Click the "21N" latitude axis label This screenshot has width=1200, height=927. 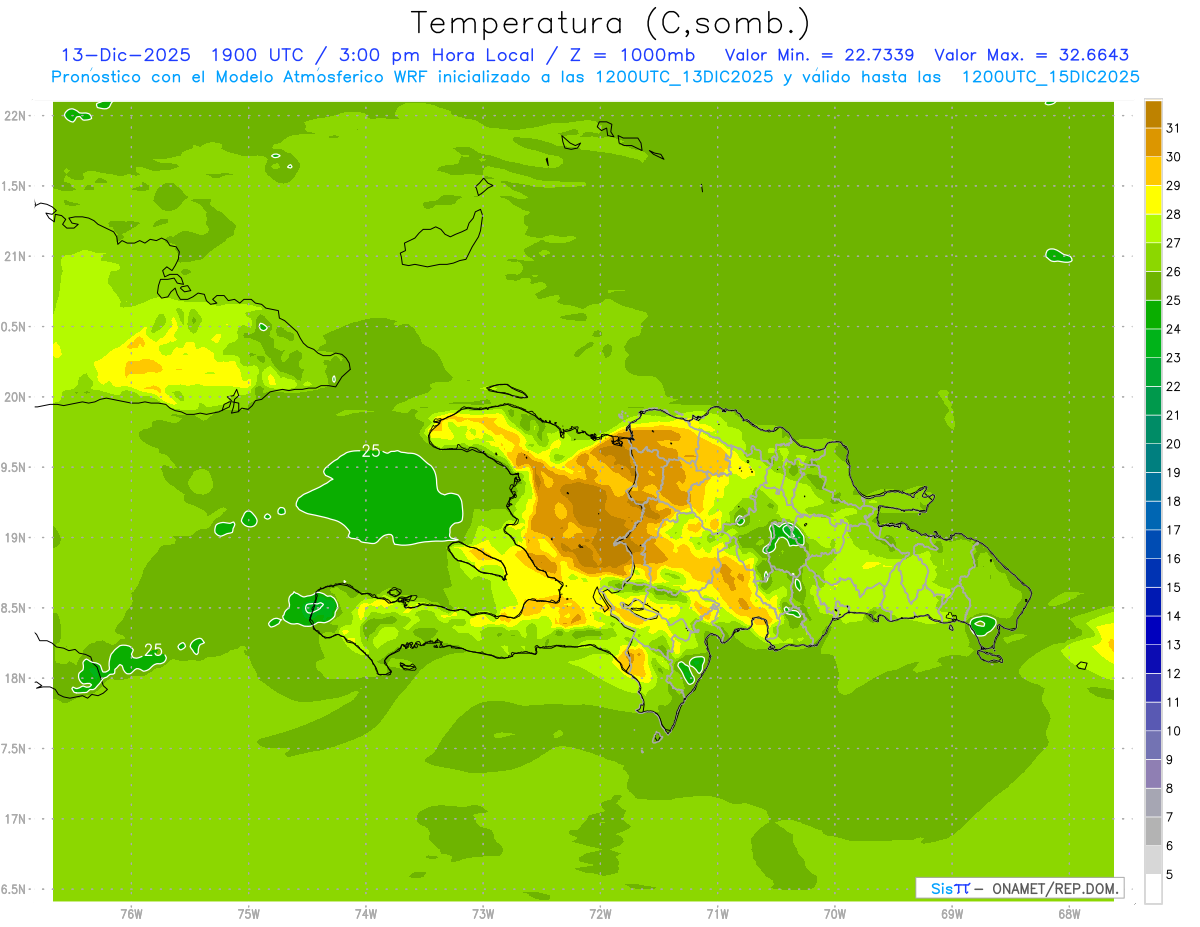pos(17,256)
